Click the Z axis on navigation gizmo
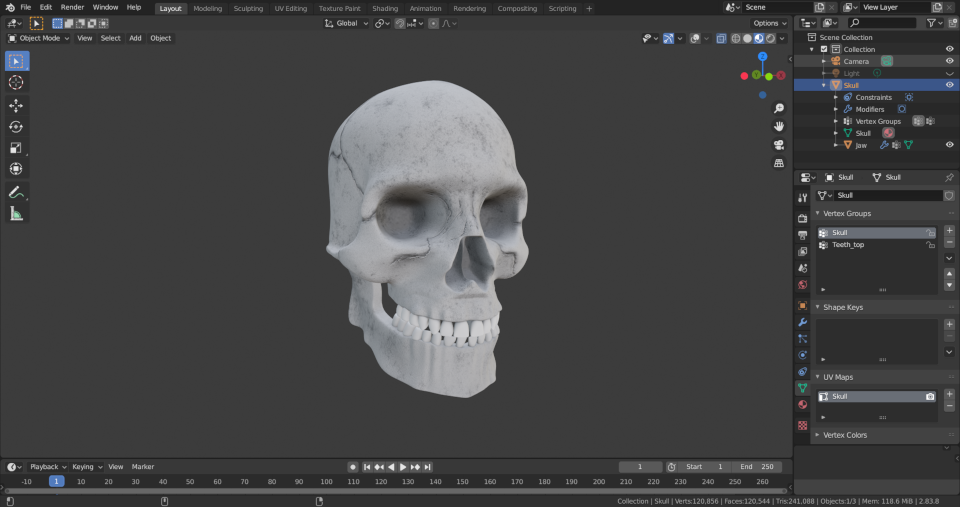The image size is (960, 507). [762, 56]
